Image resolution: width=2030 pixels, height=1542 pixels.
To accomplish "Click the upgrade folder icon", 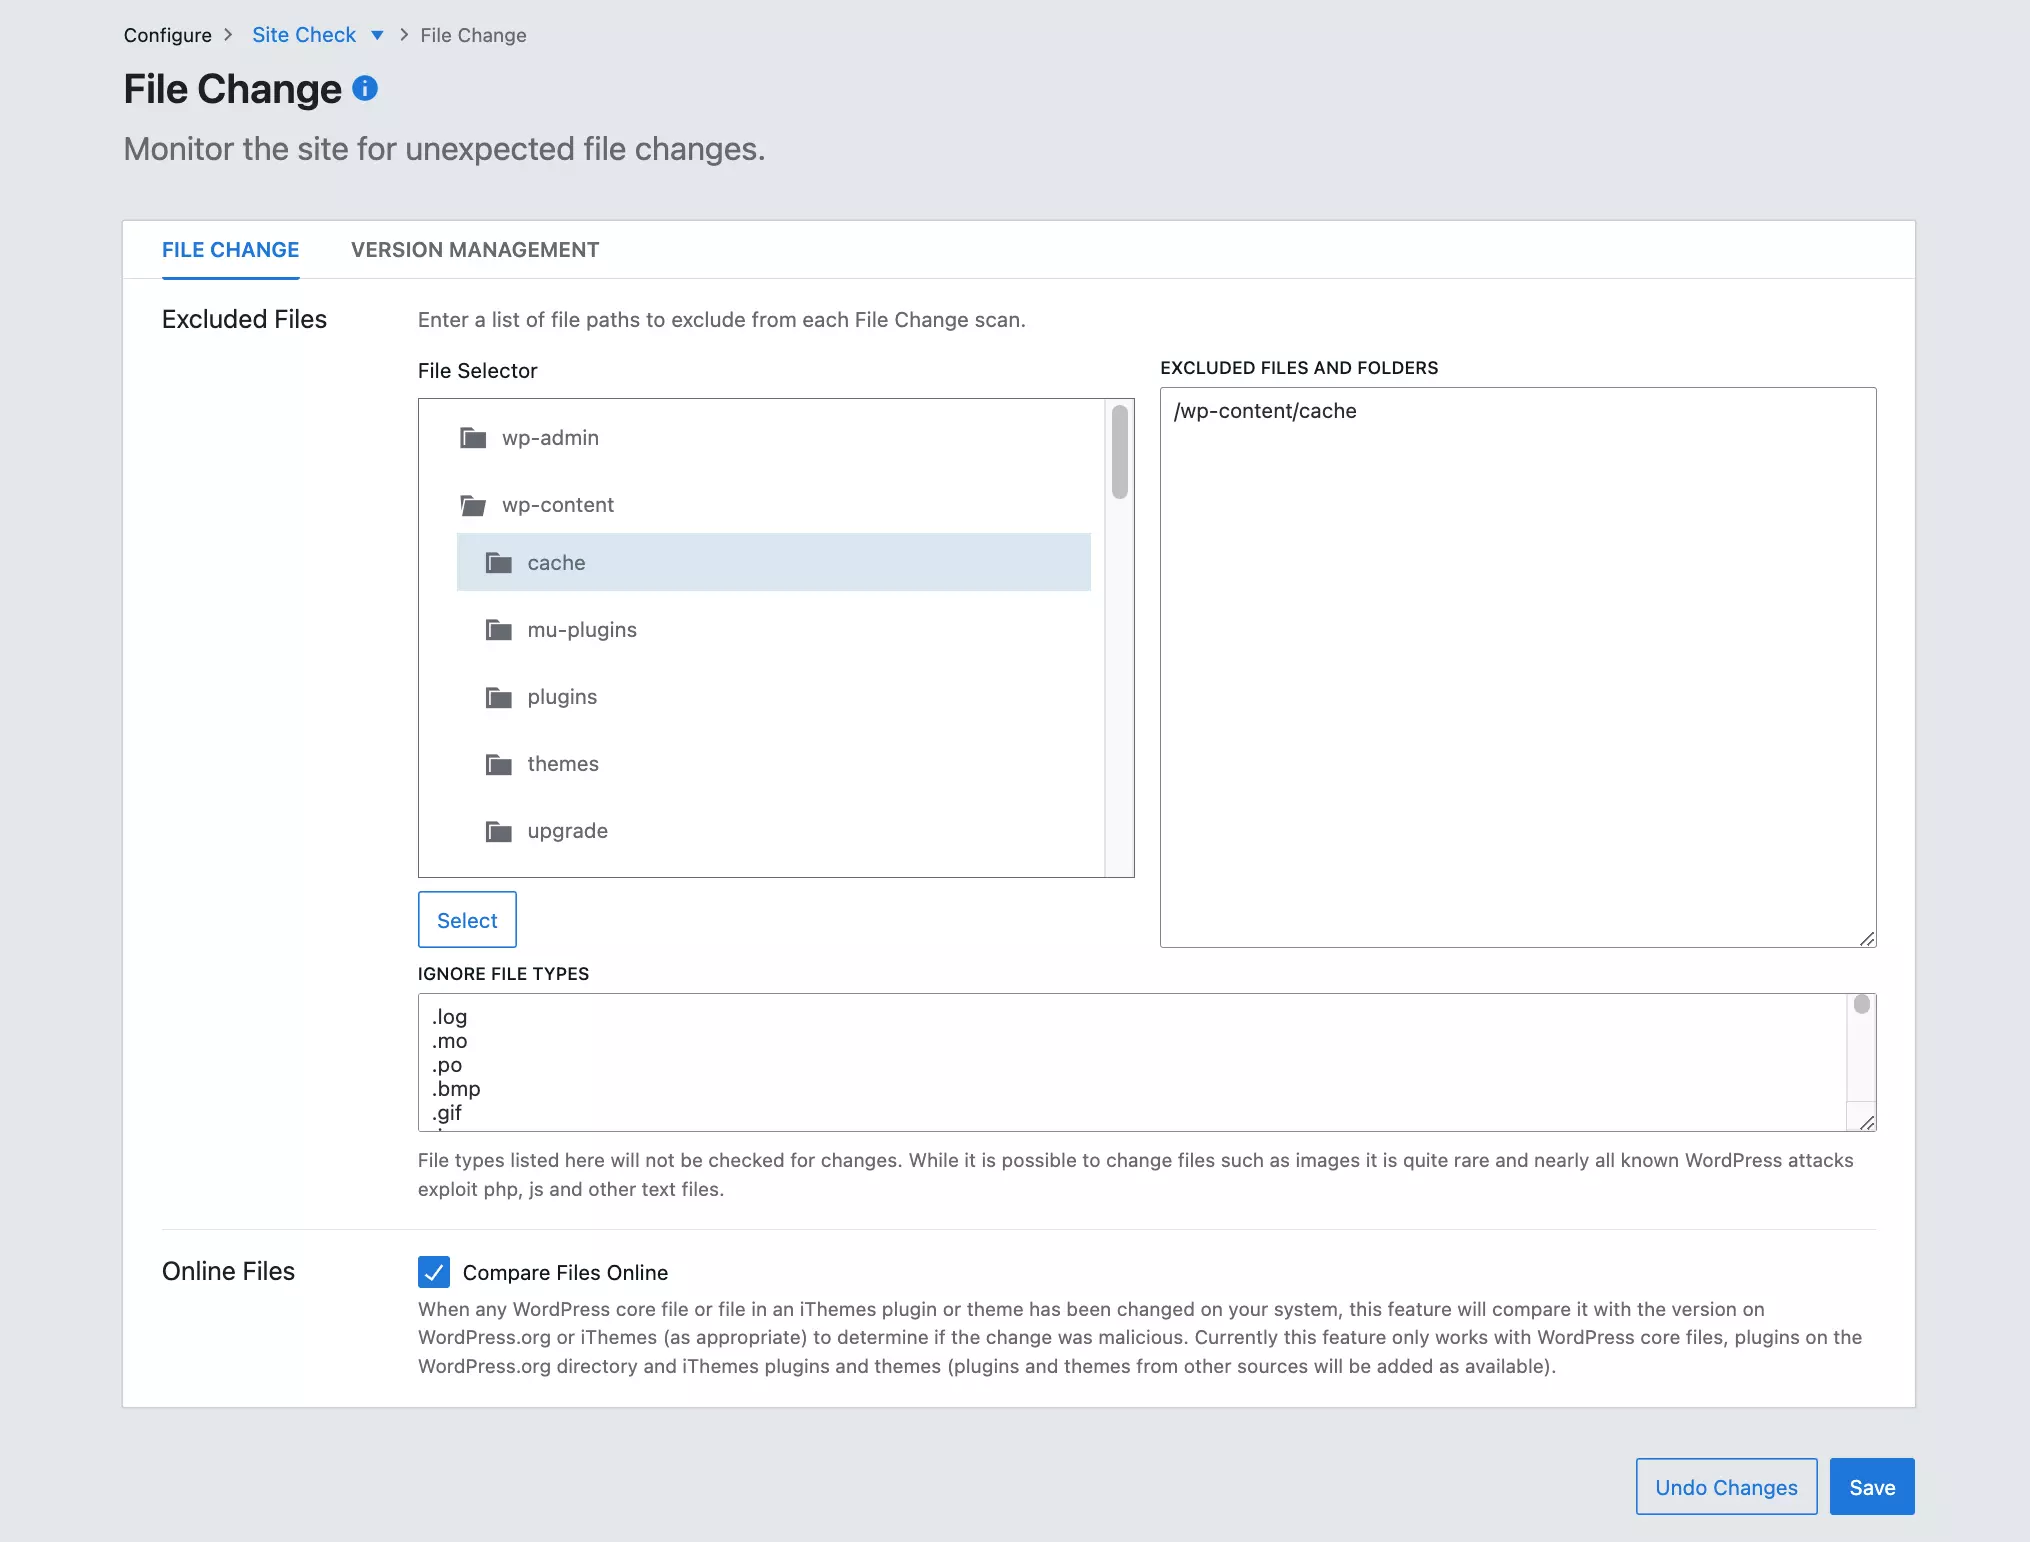I will pos(498,831).
